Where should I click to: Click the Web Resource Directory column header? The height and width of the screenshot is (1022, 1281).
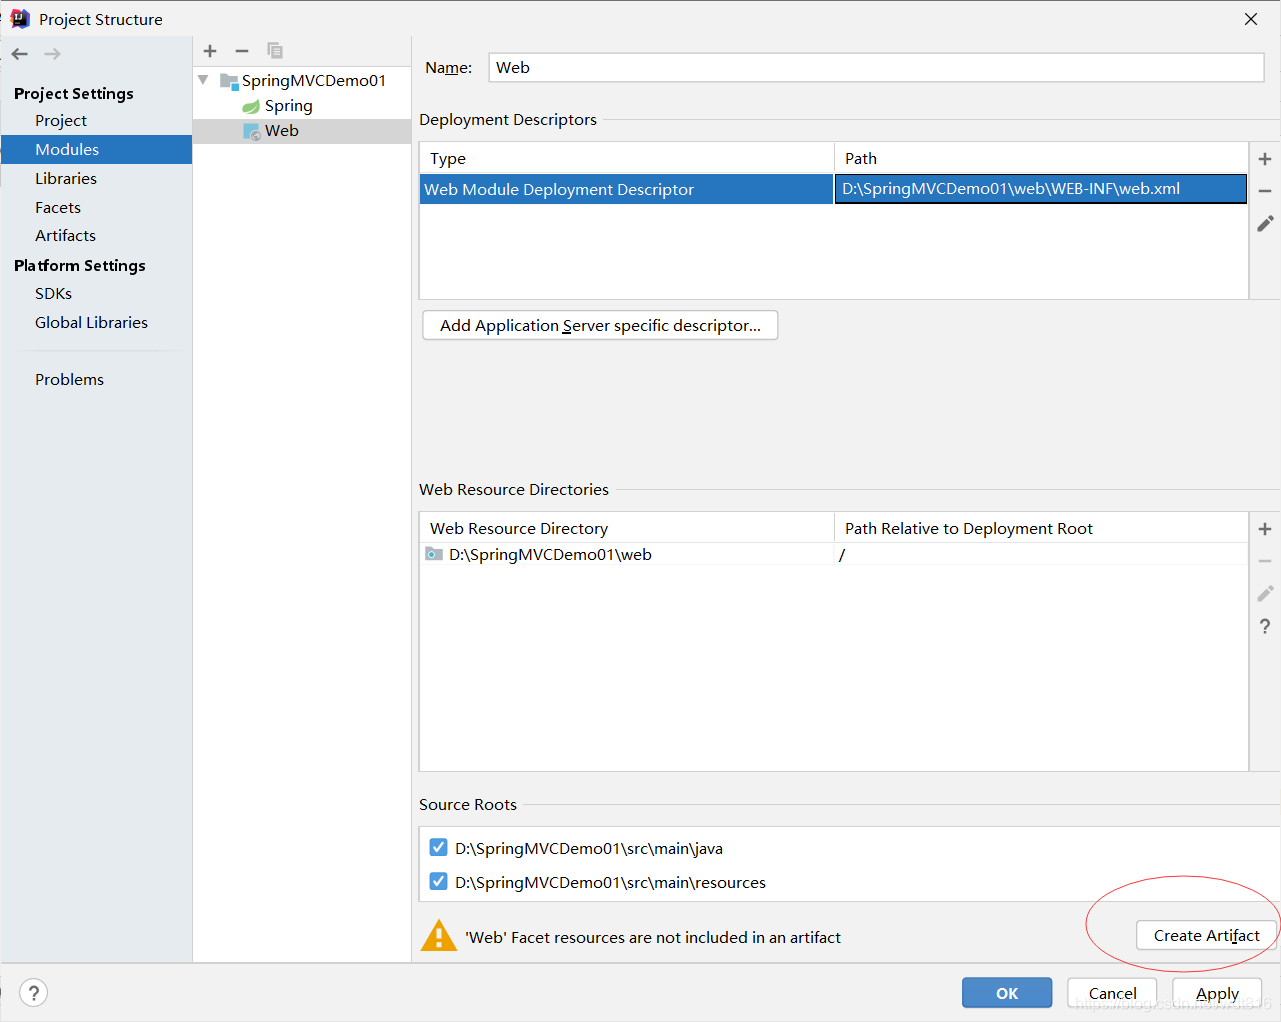627,528
